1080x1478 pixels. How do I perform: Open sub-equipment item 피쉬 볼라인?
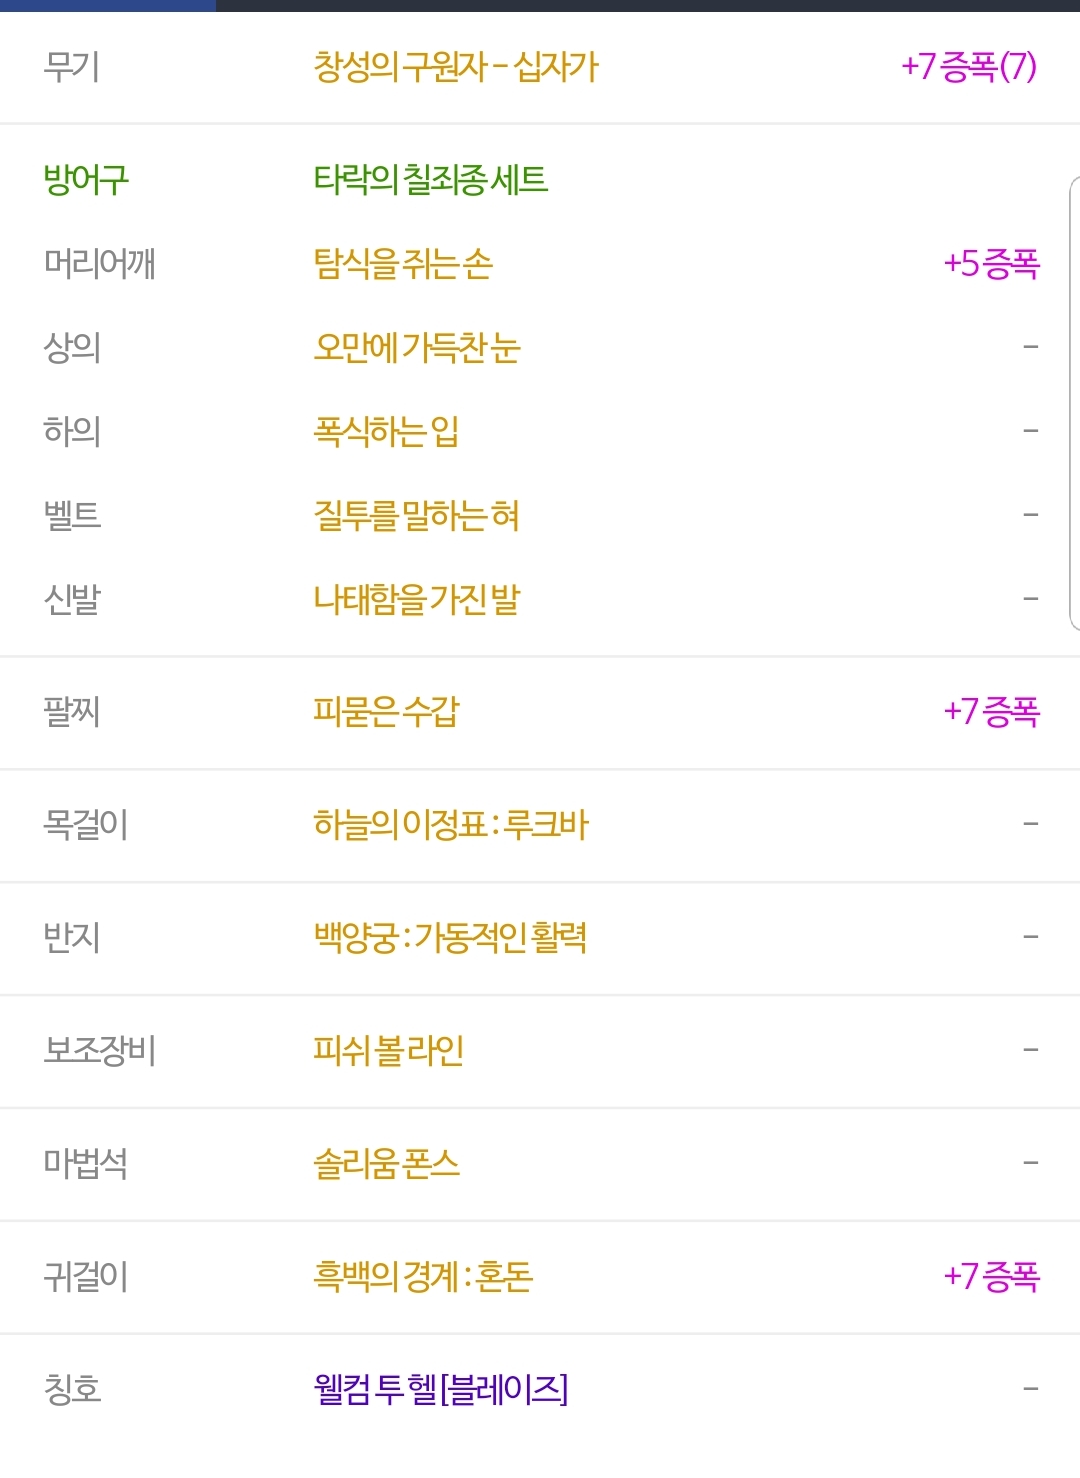point(388,1051)
